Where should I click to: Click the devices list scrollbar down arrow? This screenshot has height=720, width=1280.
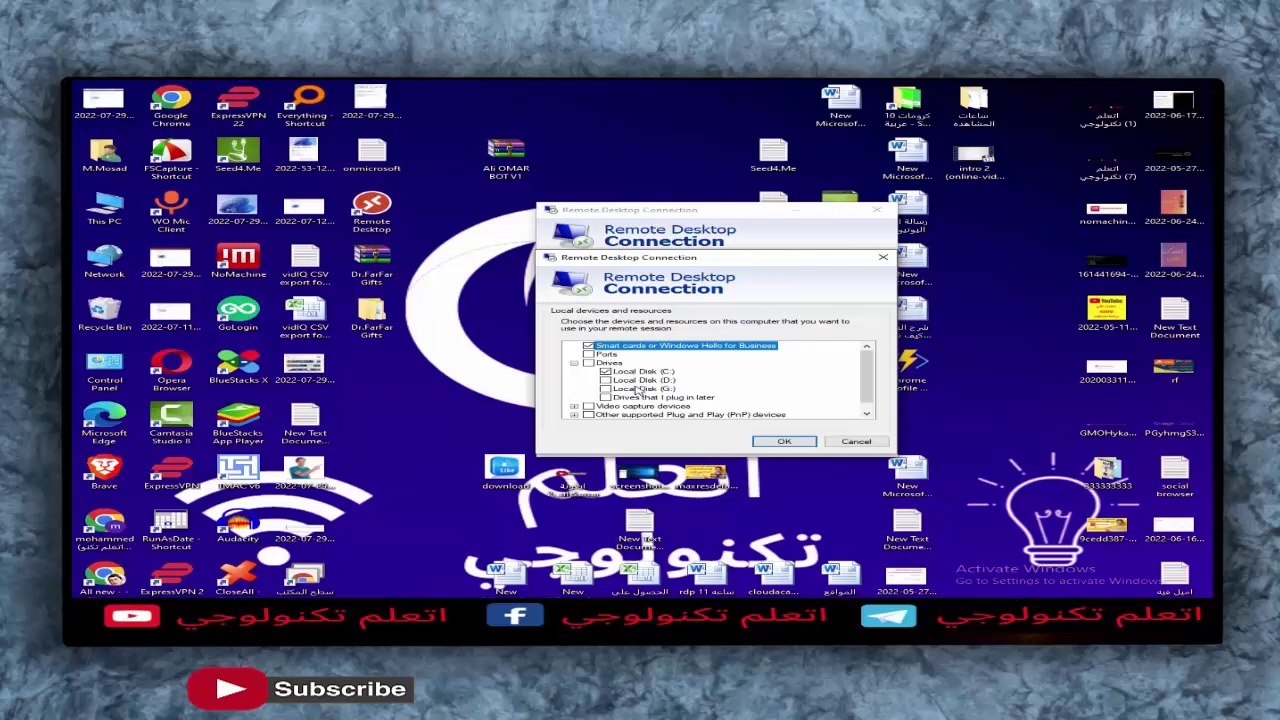[867, 413]
